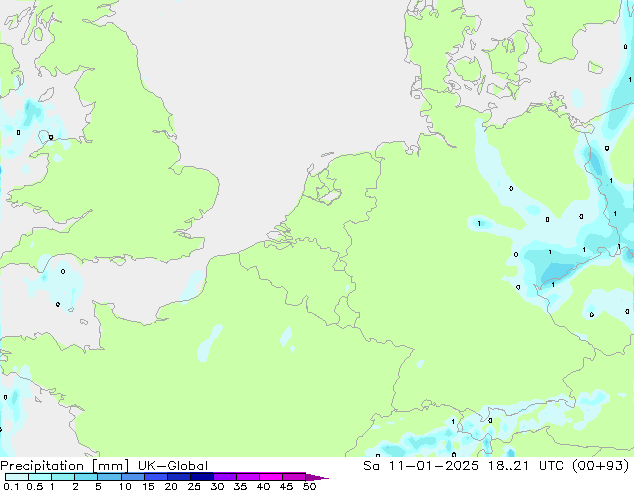Click the 1–2 mm legend color swatch
The image size is (634, 490).
[x=63, y=477]
